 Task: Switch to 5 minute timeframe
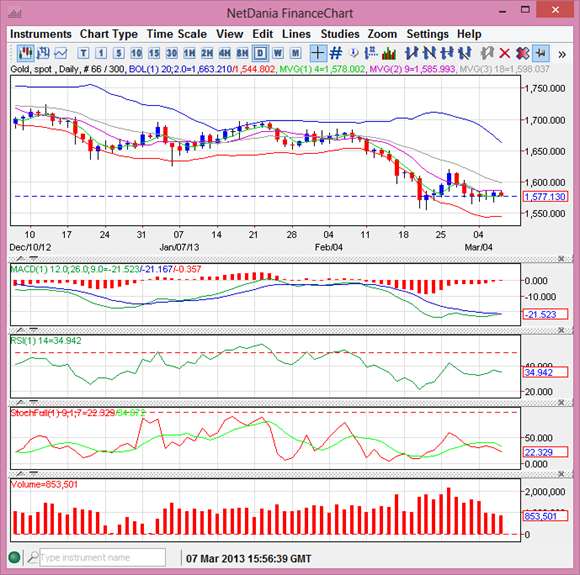click(x=118, y=53)
